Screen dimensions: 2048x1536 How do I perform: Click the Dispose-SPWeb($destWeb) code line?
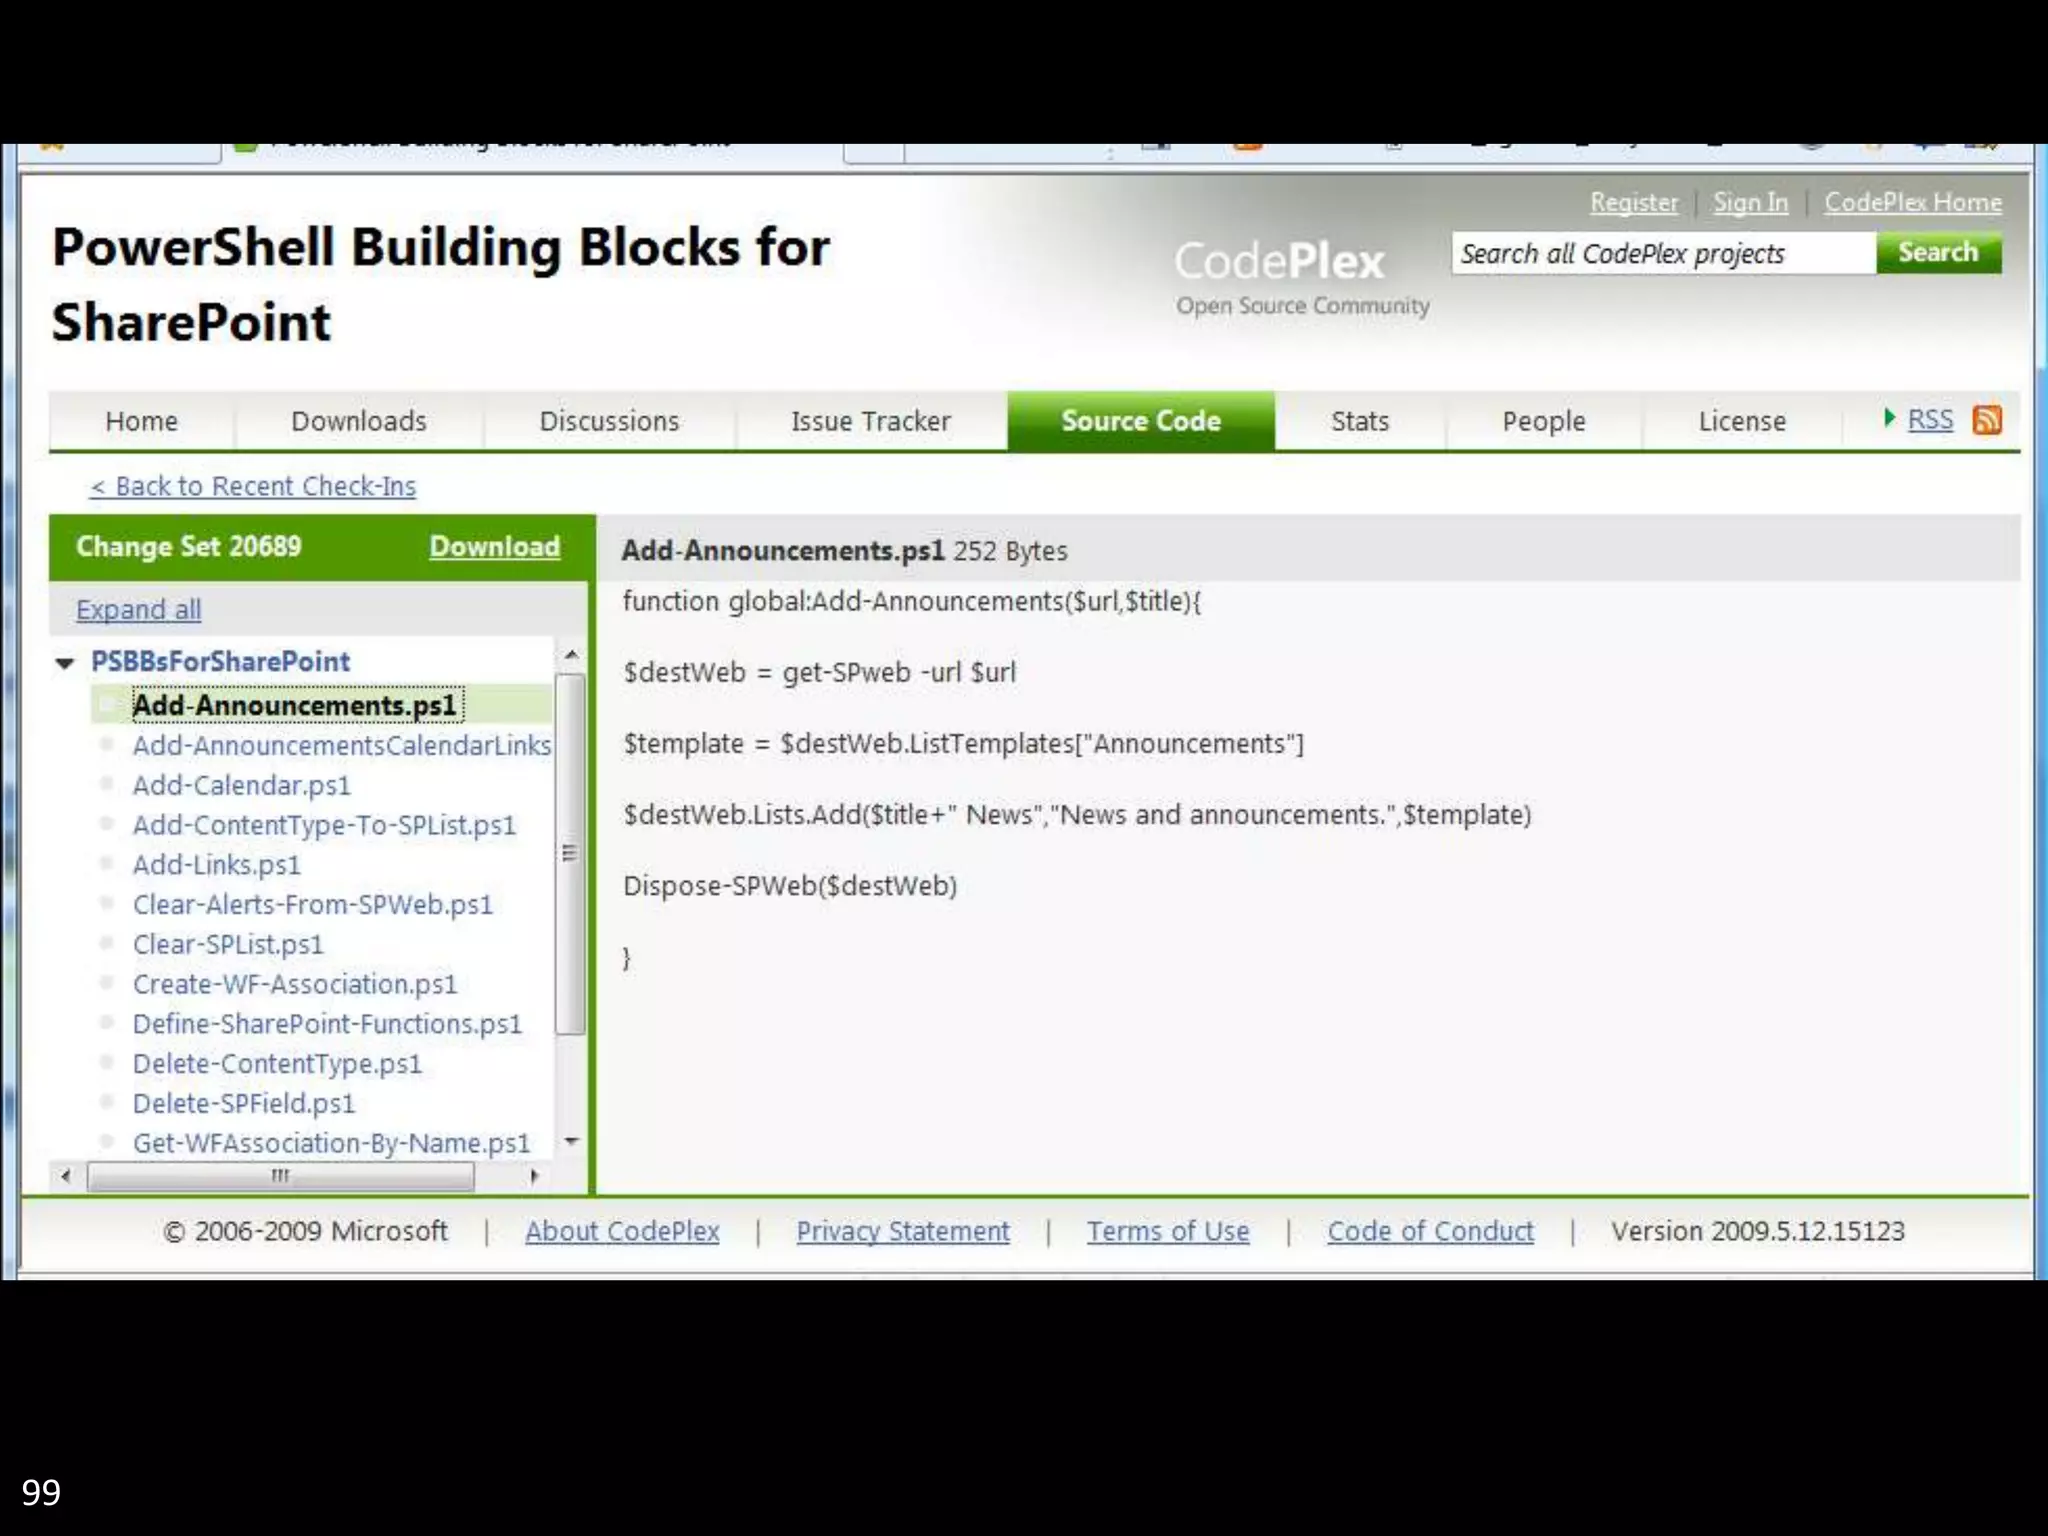pos(790,886)
